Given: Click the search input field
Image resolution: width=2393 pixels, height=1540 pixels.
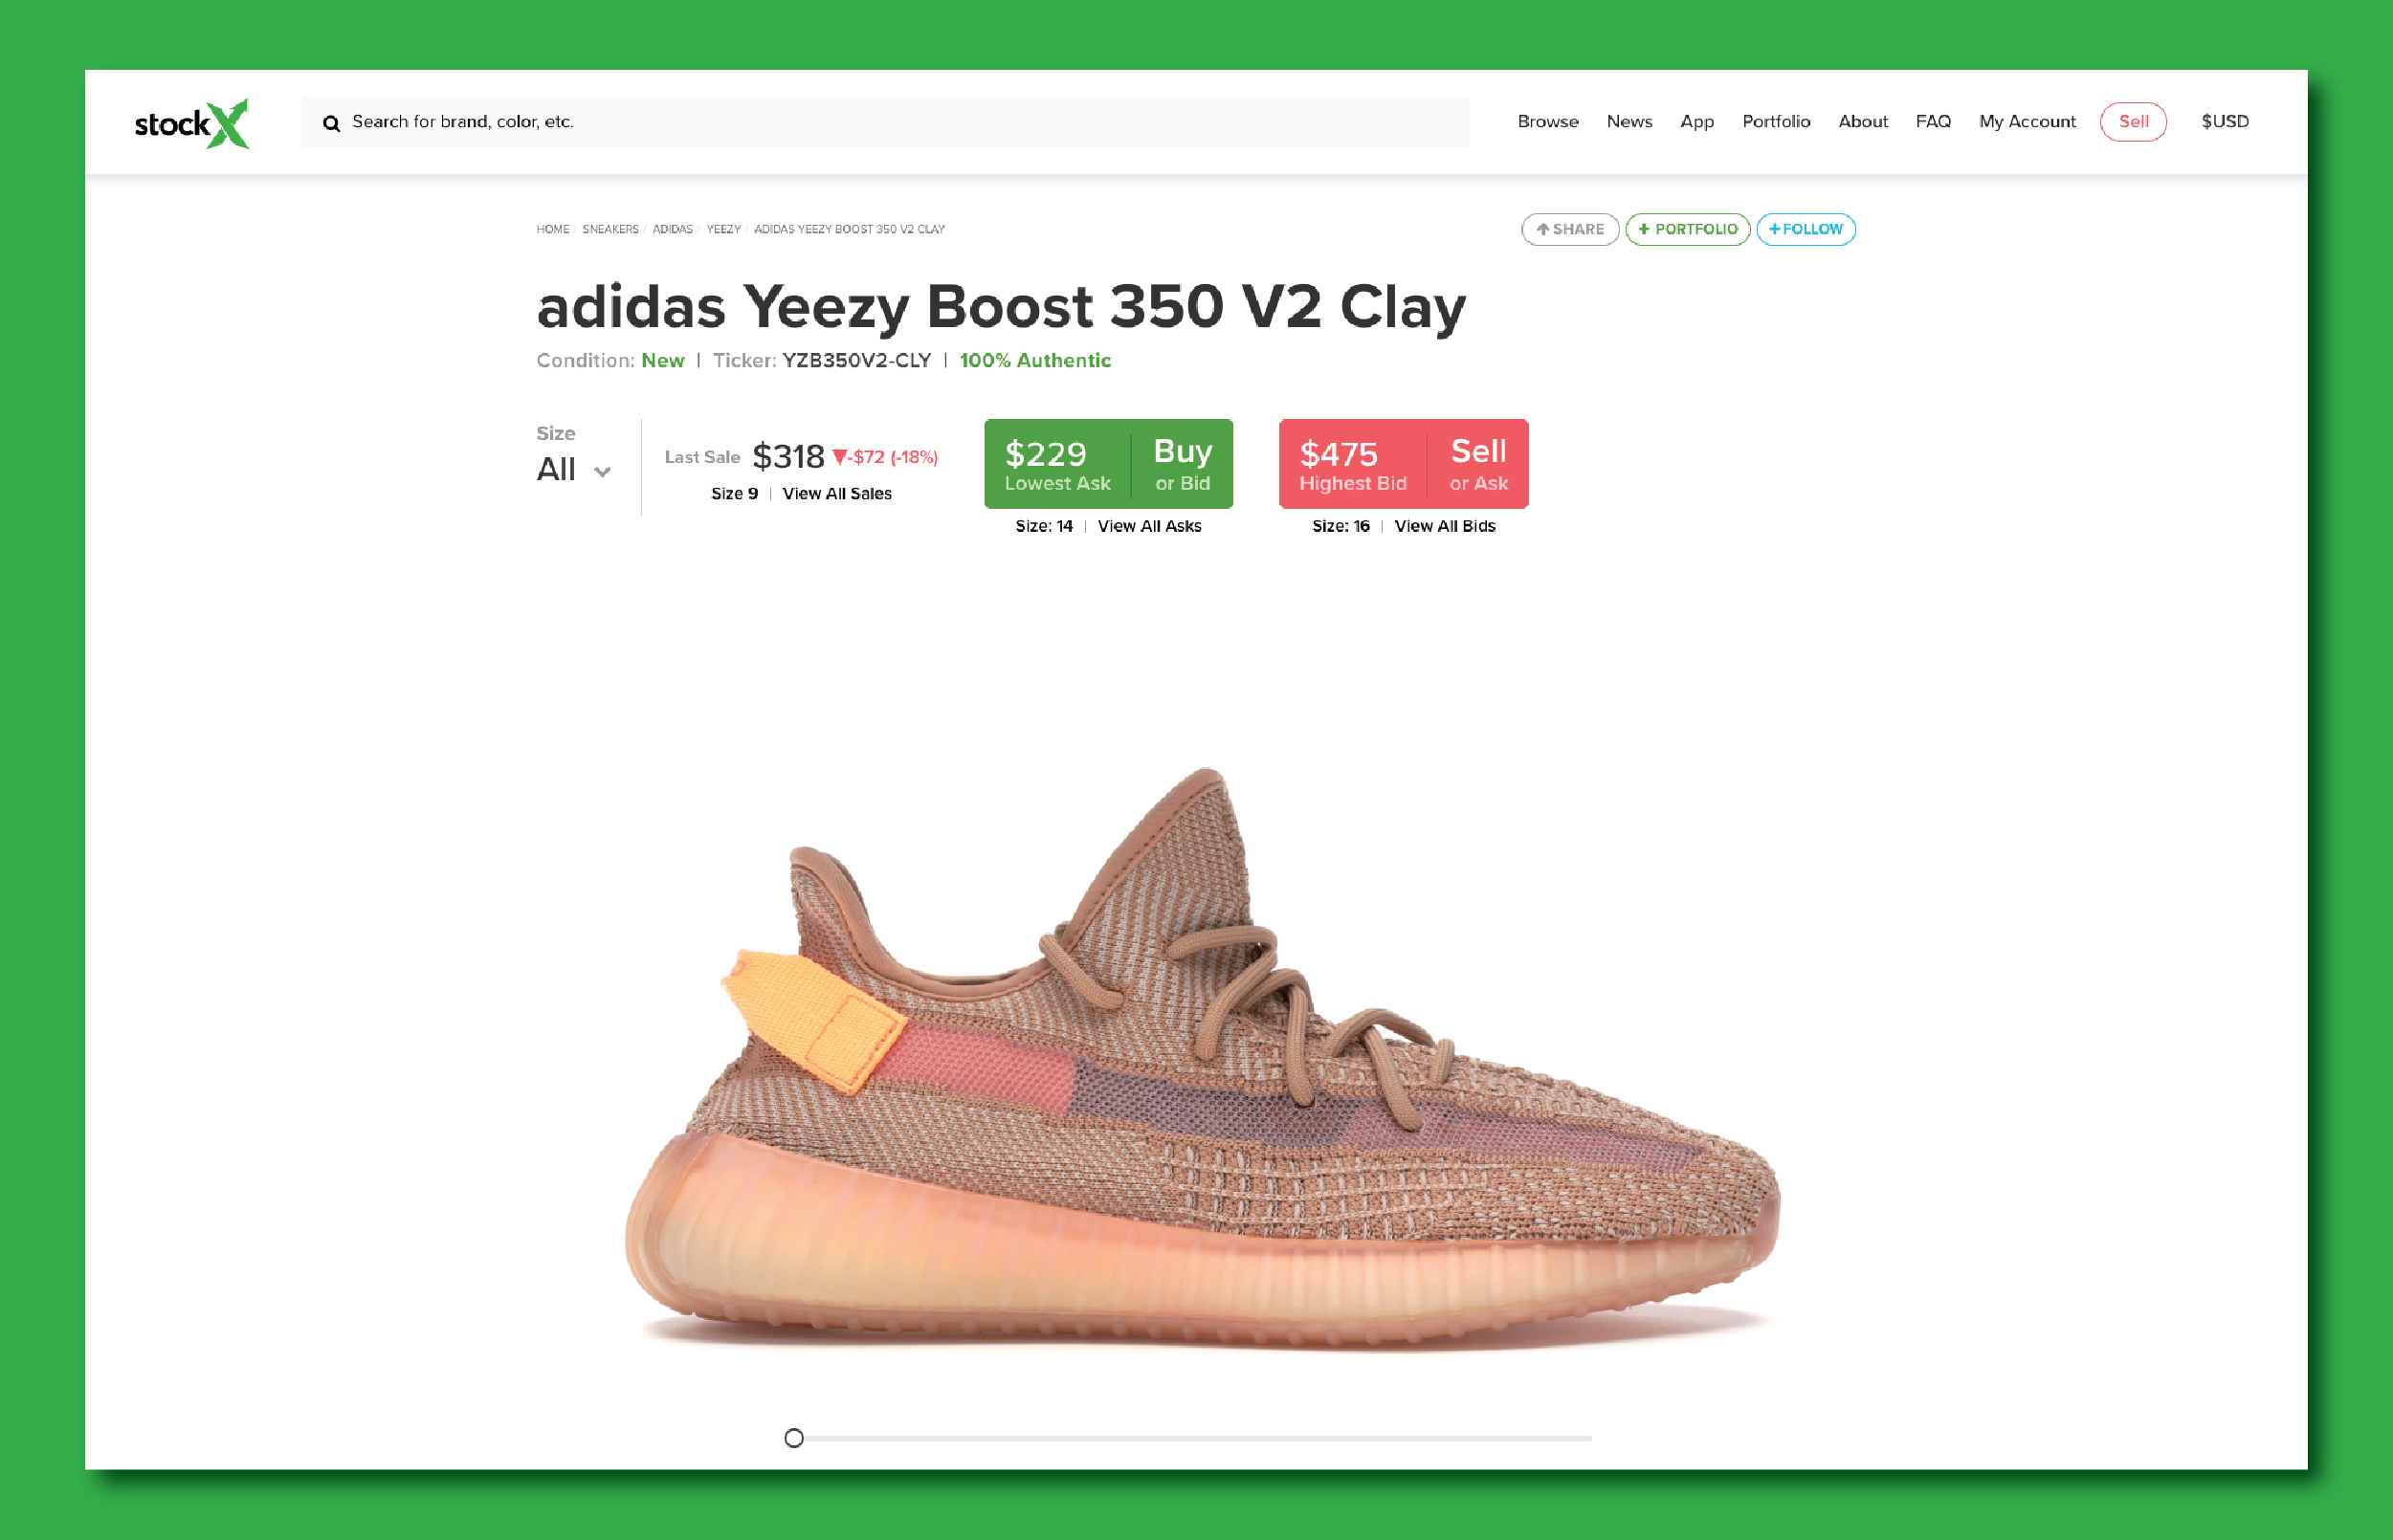Looking at the screenshot, I should click(884, 122).
